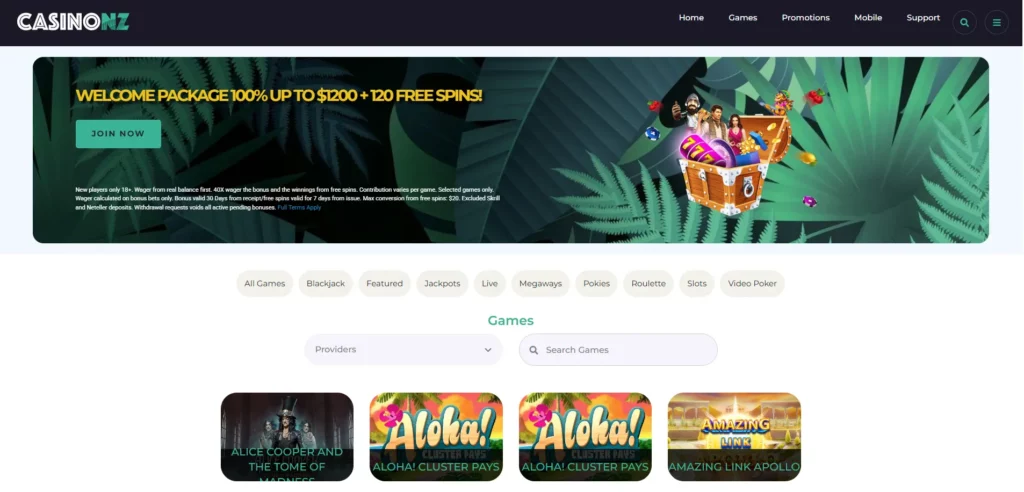Open the Full Terms Apply link
1024x492 pixels.
(x=299, y=207)
